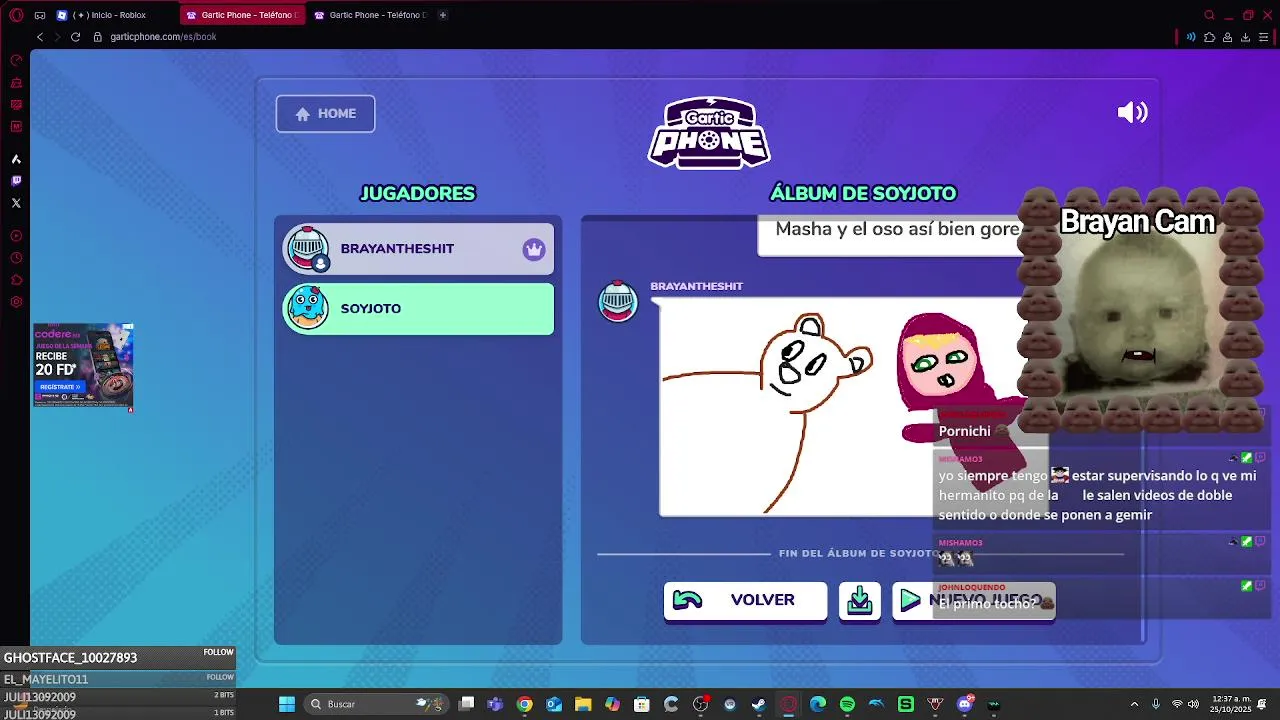Open the Inicio - Roblox browser tab
Viewport: 1280px width, 720px height.
110,15
